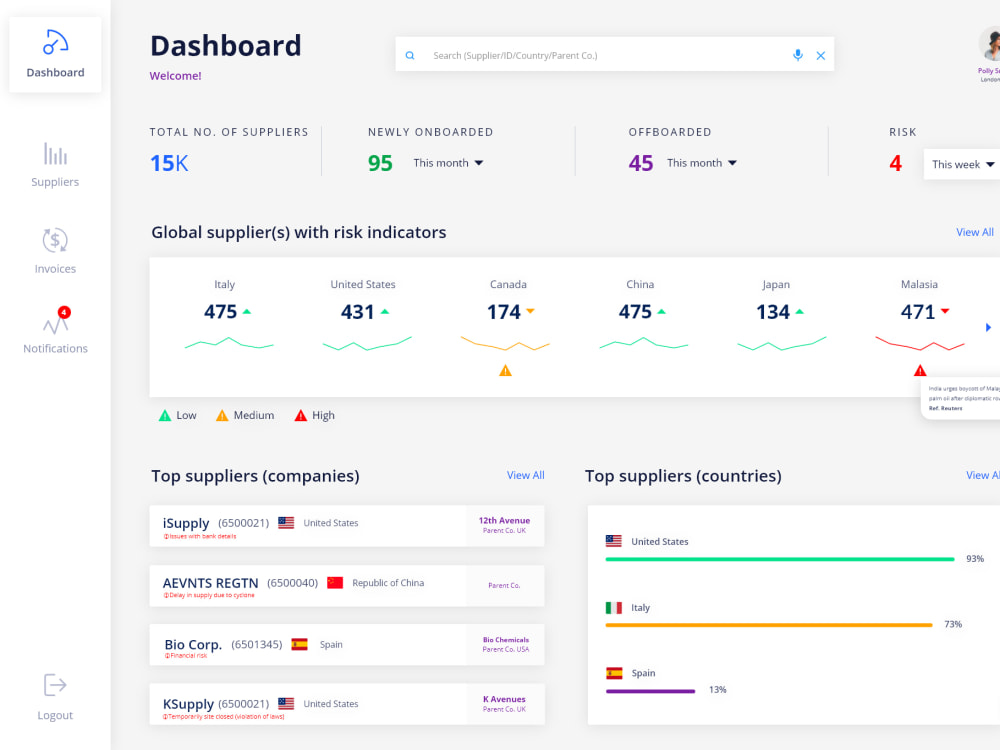Expand Offboarded This month dropdown
The image size is (1000, 750).
tap(702, 163)
